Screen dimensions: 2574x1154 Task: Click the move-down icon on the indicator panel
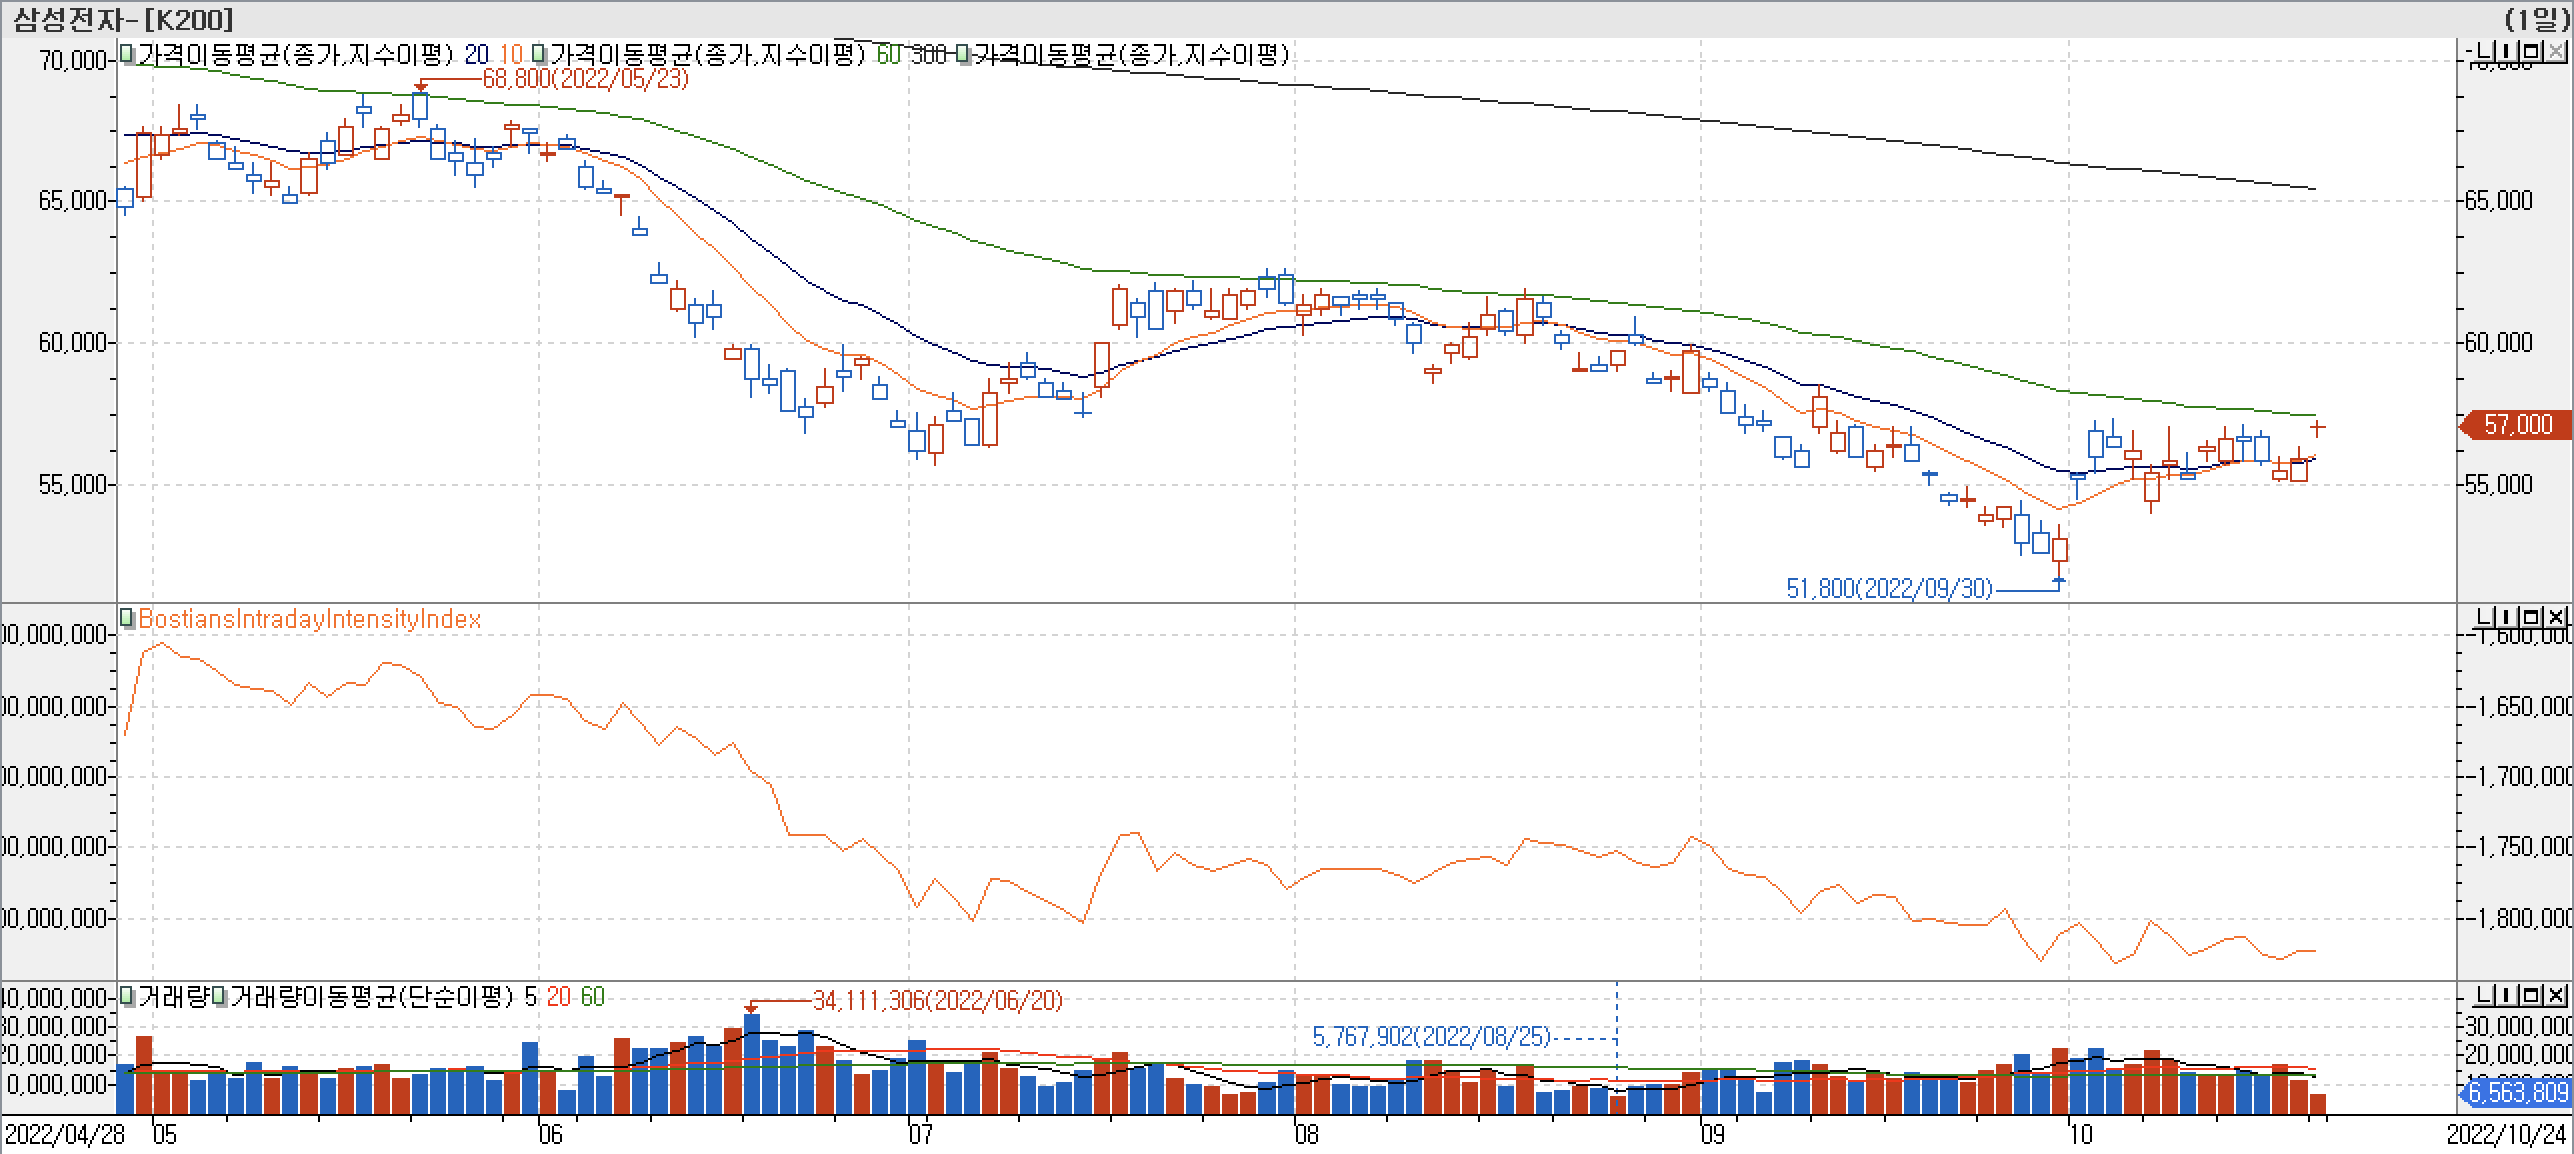tap(2484, 617)
